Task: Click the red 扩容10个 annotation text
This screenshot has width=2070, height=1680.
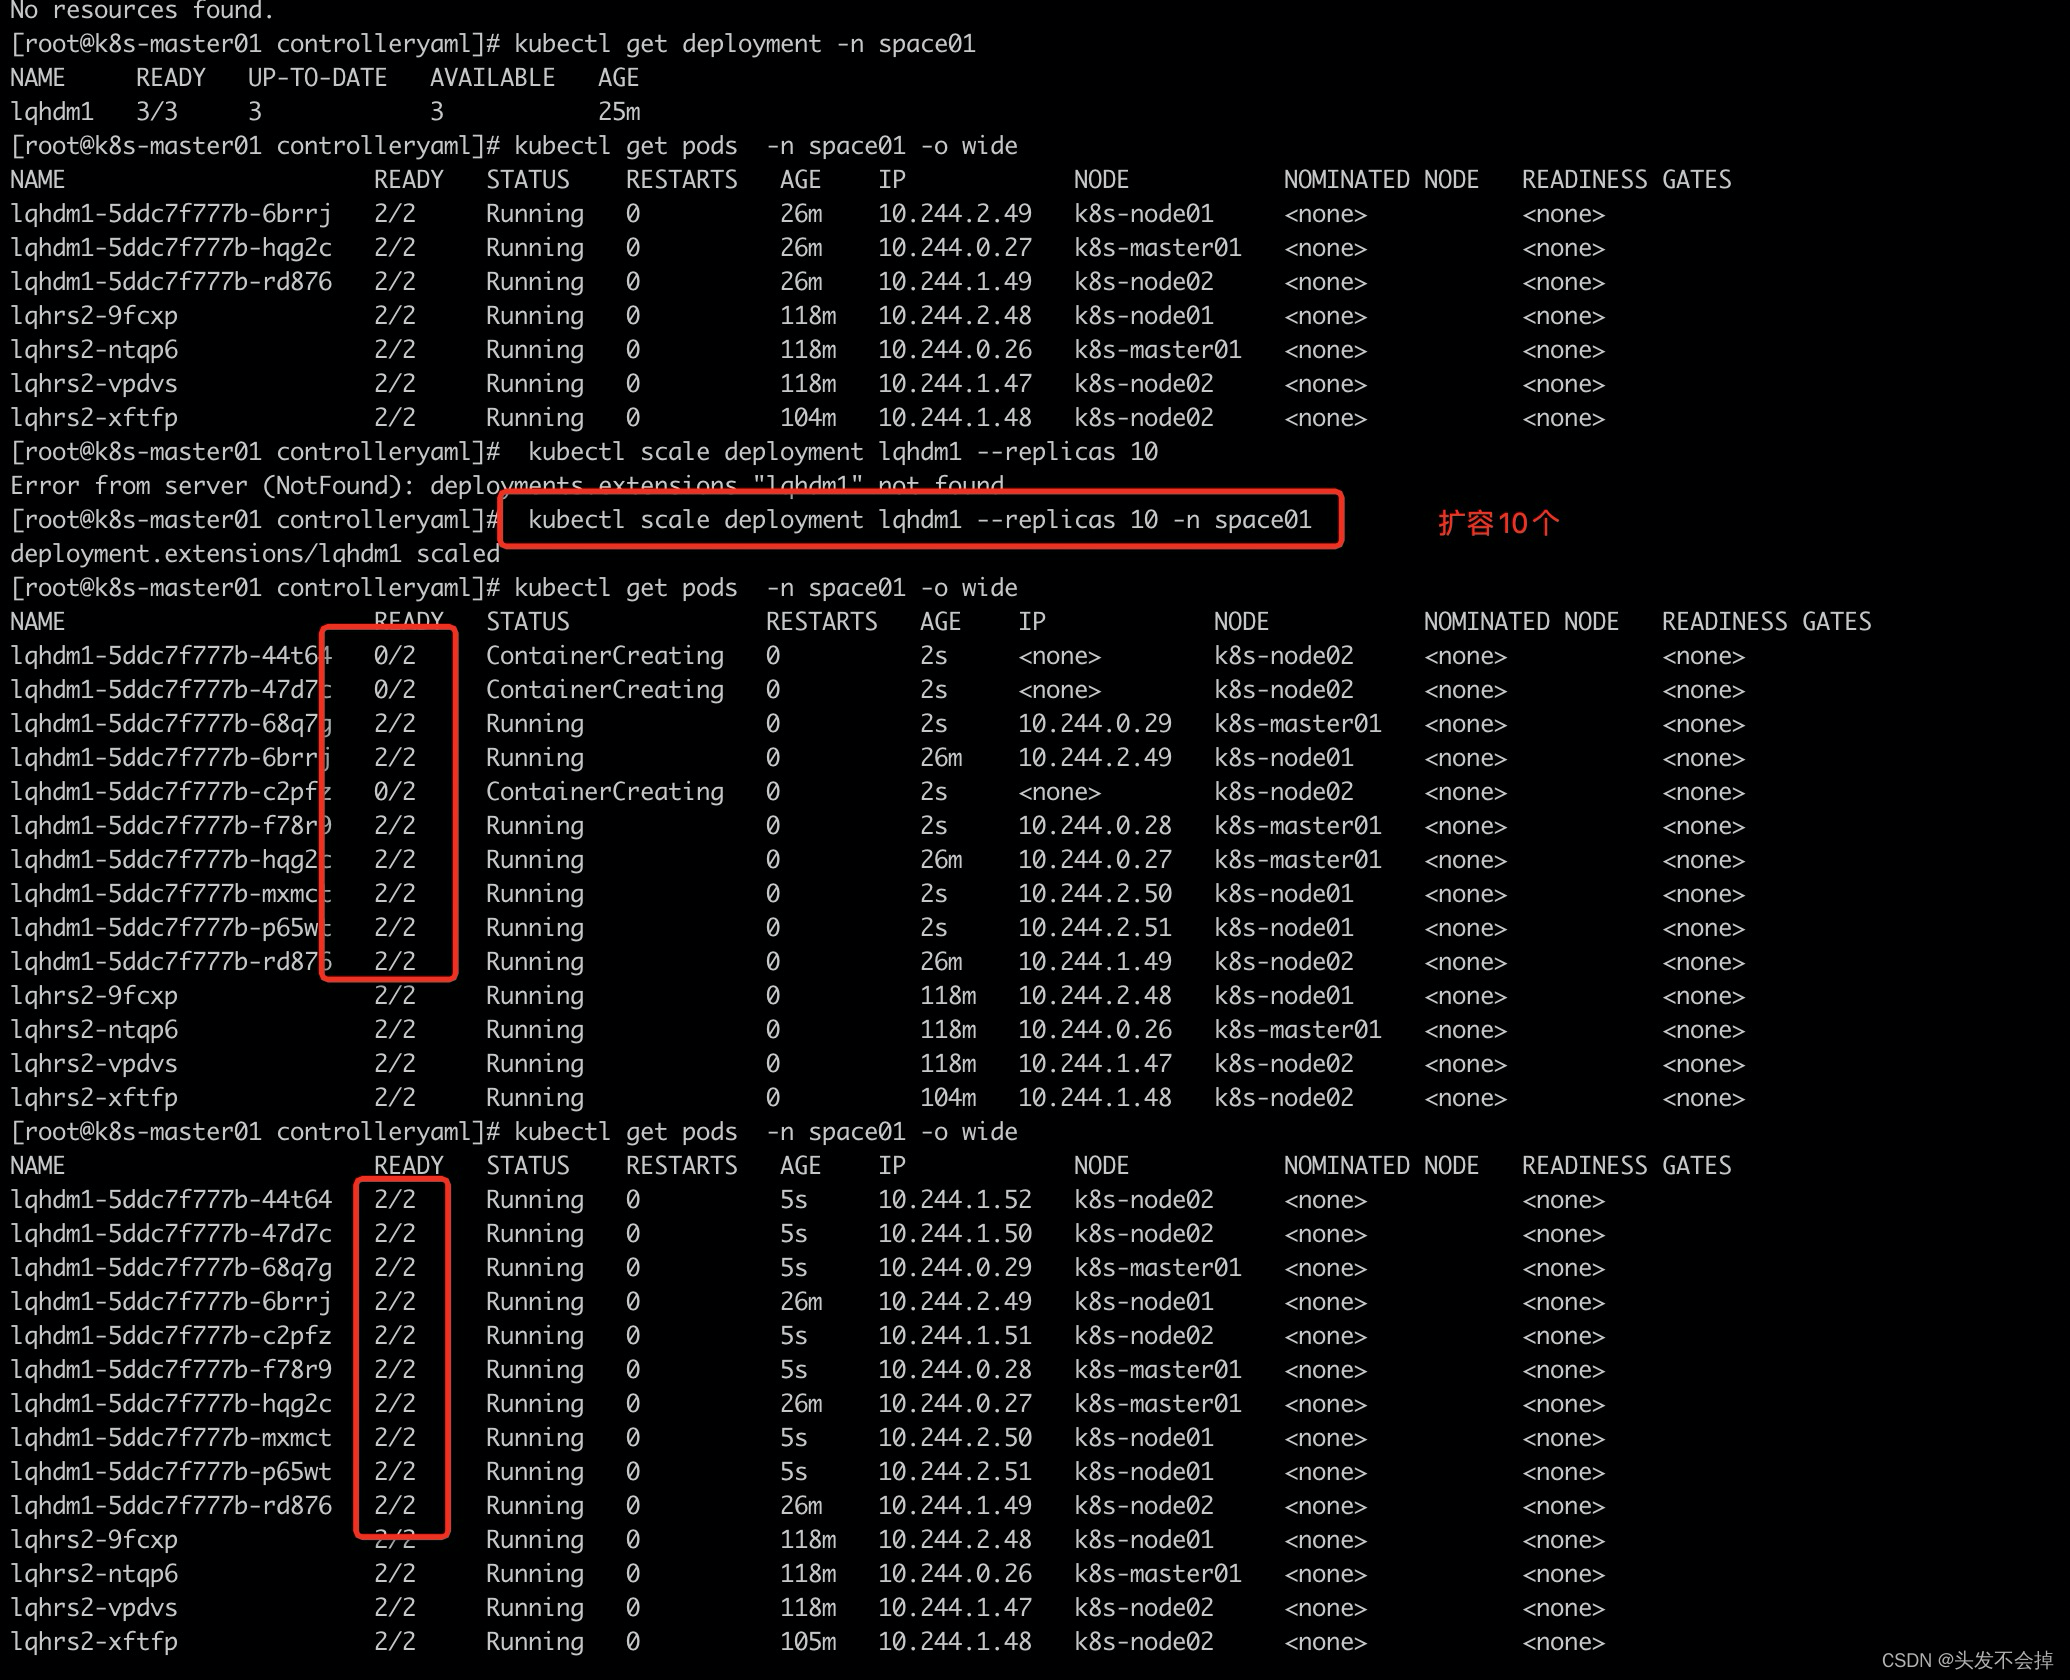Action: pyautogui.click(x=1497, y=523)
